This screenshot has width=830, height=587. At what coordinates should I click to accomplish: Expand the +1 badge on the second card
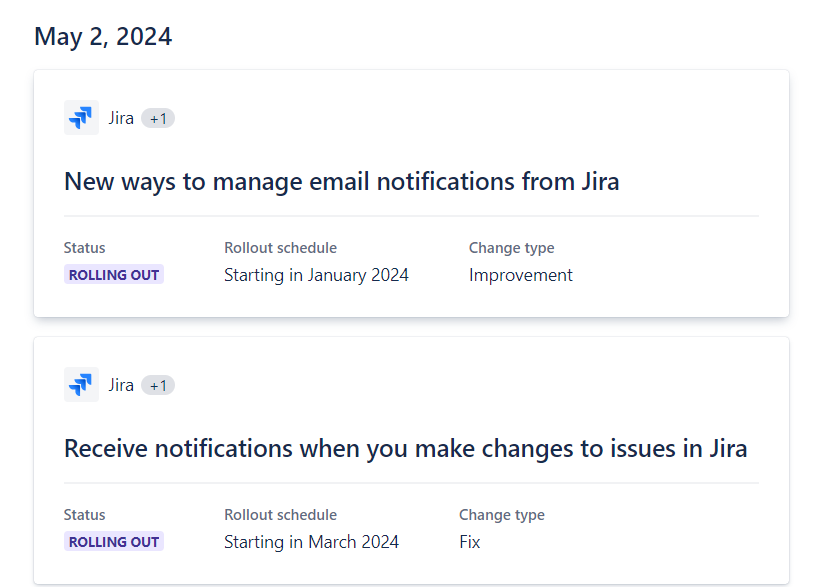tap(158, 384)
